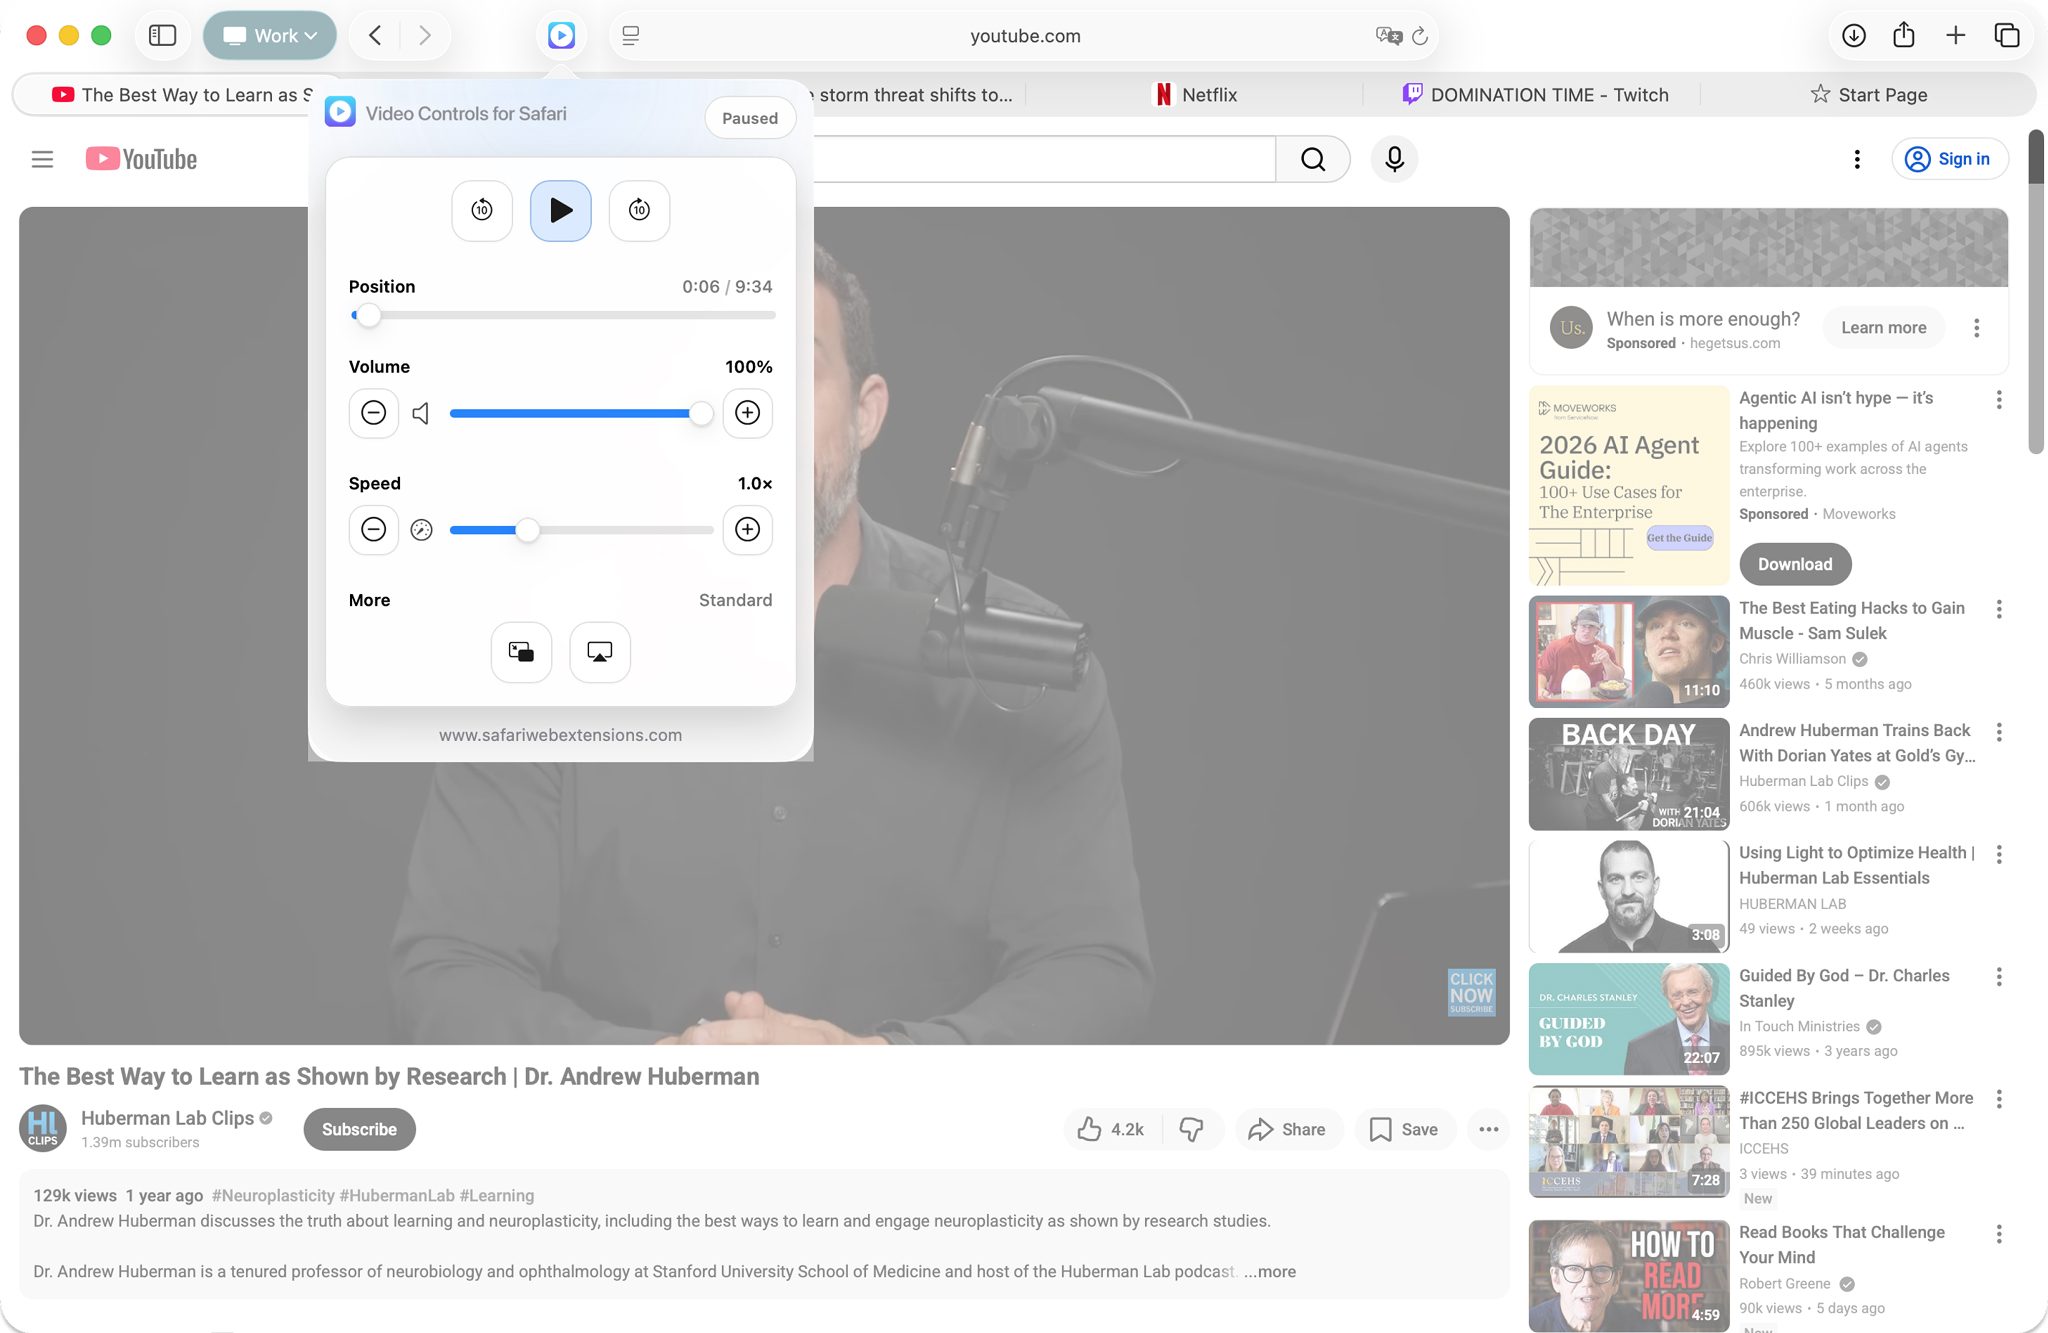2048x1333 pixels.
Task: Open the Work profile dropdown
Action: (x=270, y=36)
